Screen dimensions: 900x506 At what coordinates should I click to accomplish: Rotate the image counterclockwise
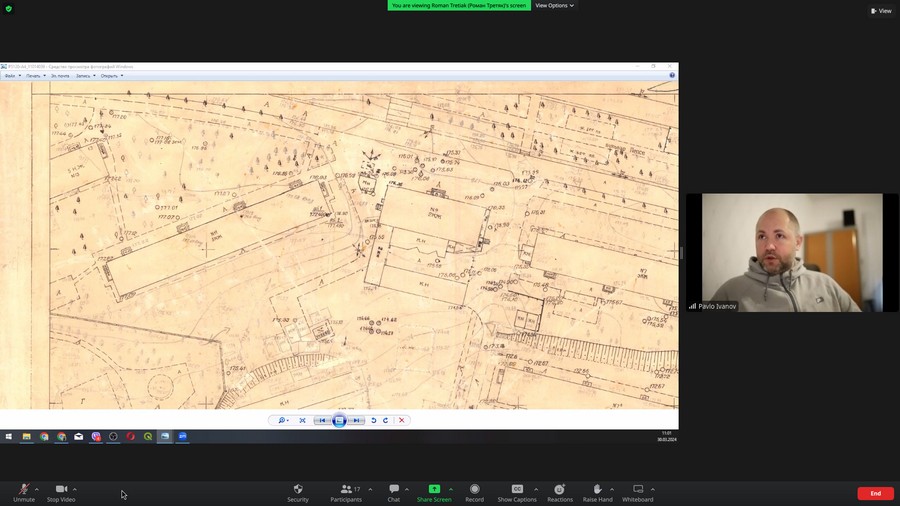tap(373, 421)
